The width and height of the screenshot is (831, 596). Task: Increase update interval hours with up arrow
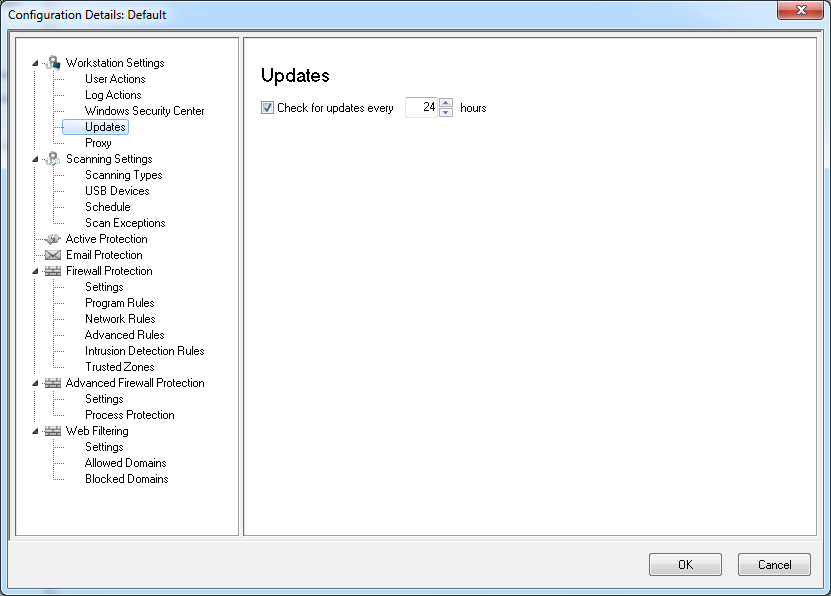[x=446, y=103]
